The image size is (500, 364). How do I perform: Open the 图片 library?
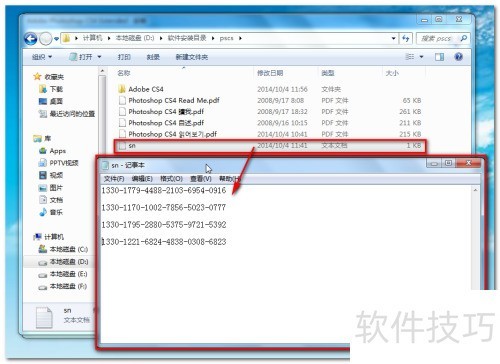51,188
